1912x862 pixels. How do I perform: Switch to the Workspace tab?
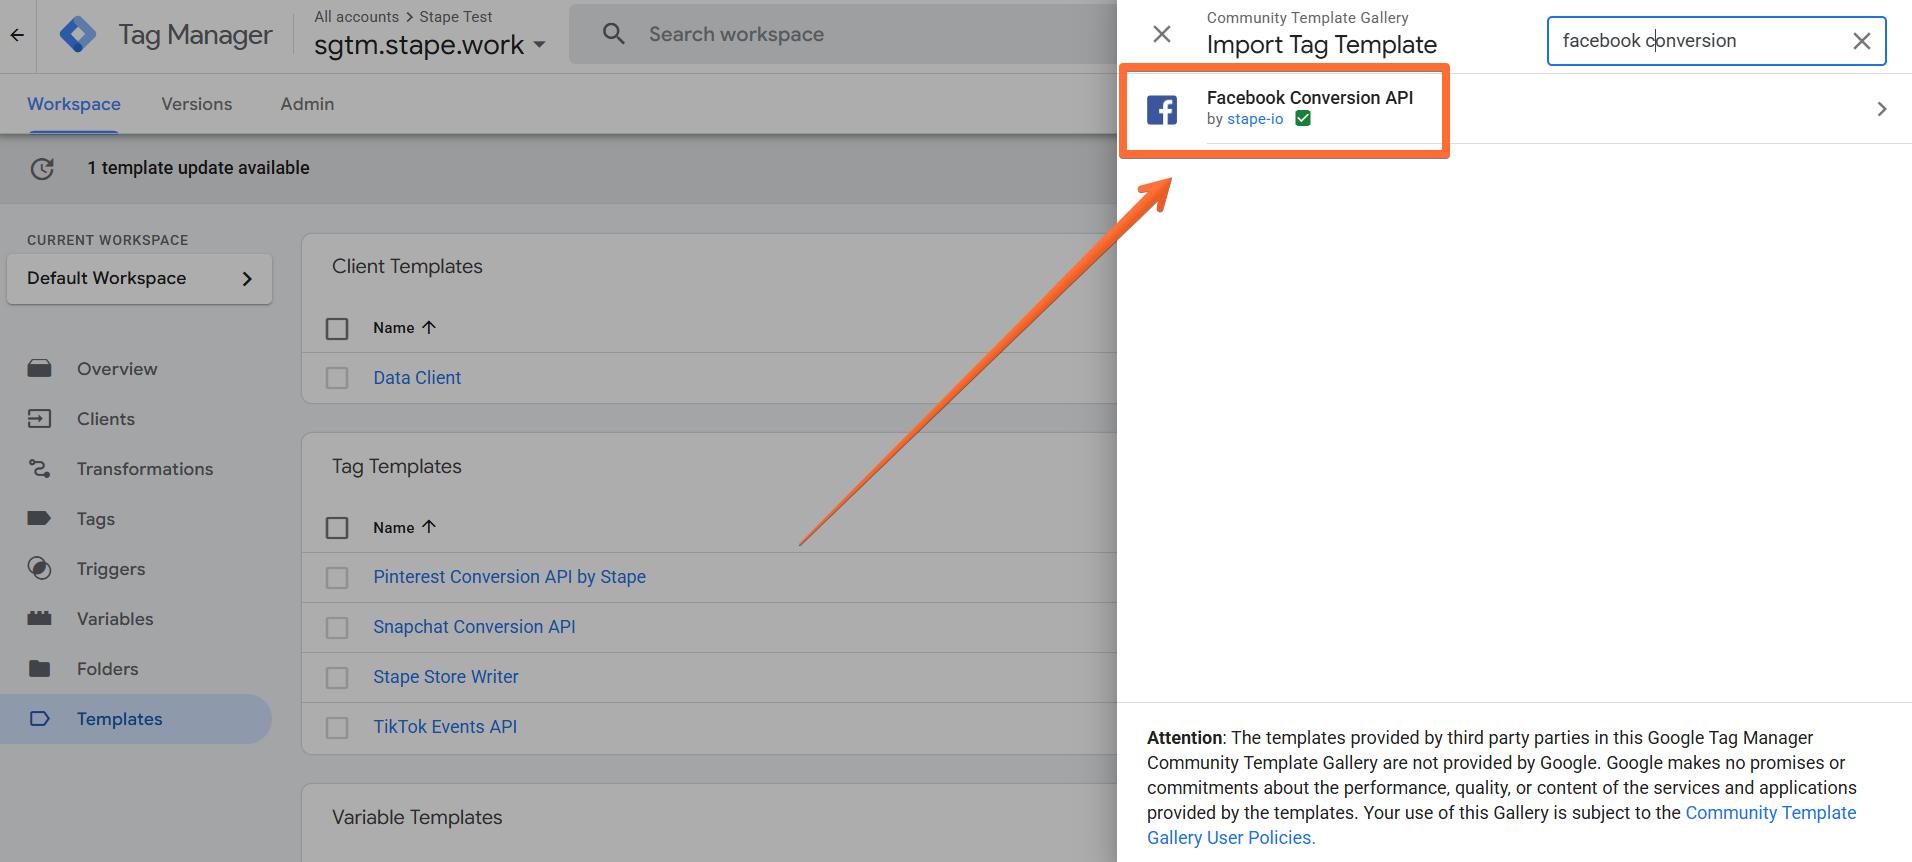[74, 104]
